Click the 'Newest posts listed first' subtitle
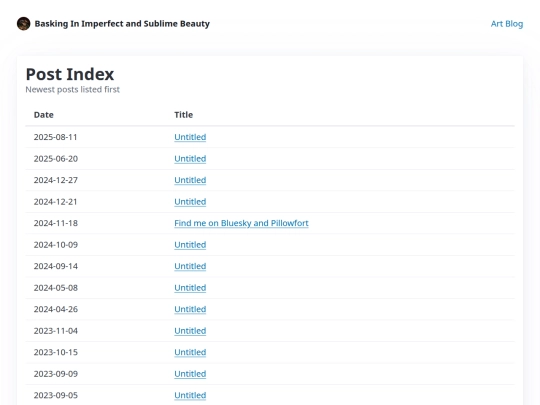The height and width of the screenshot is (405, 540). [x=73, y=90]
